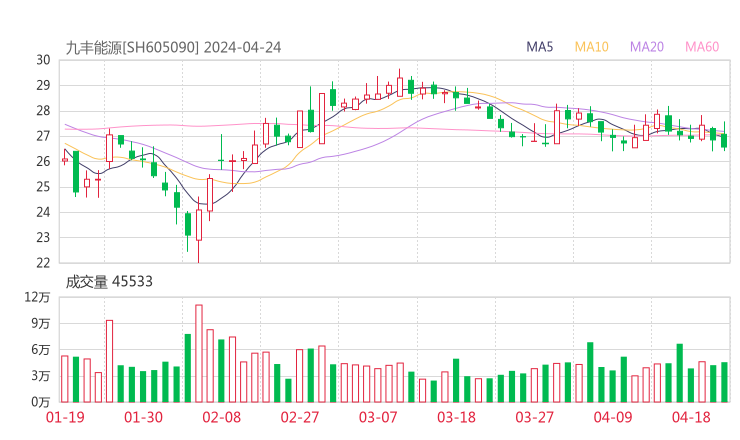Click the price axis value 23
740x440 pixels.
pos(43,237)
